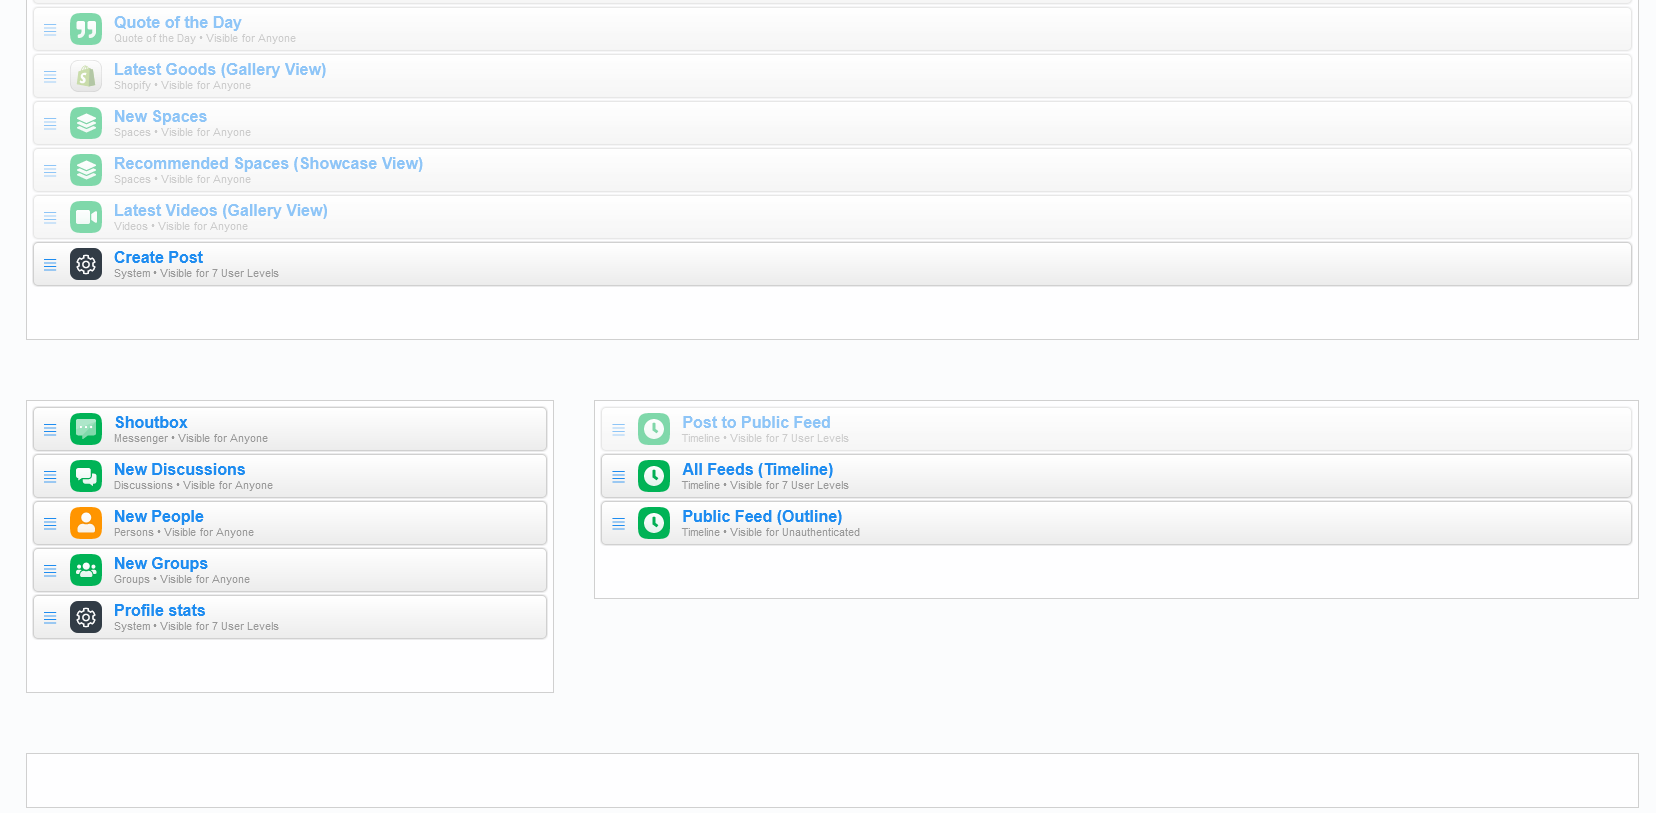This screenshot has height=813, width=1656.
Task: Click the Shoutbox chat bubble icon
Action: pos(86,430)
